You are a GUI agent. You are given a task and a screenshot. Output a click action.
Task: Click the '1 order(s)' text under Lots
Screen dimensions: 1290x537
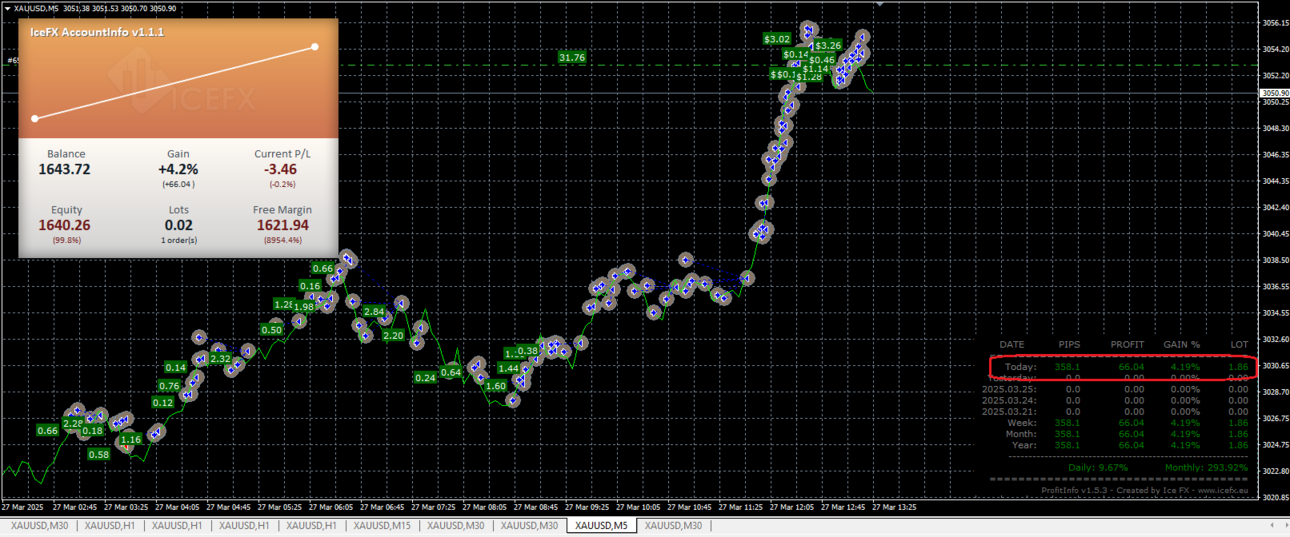(x=179, y=240)
